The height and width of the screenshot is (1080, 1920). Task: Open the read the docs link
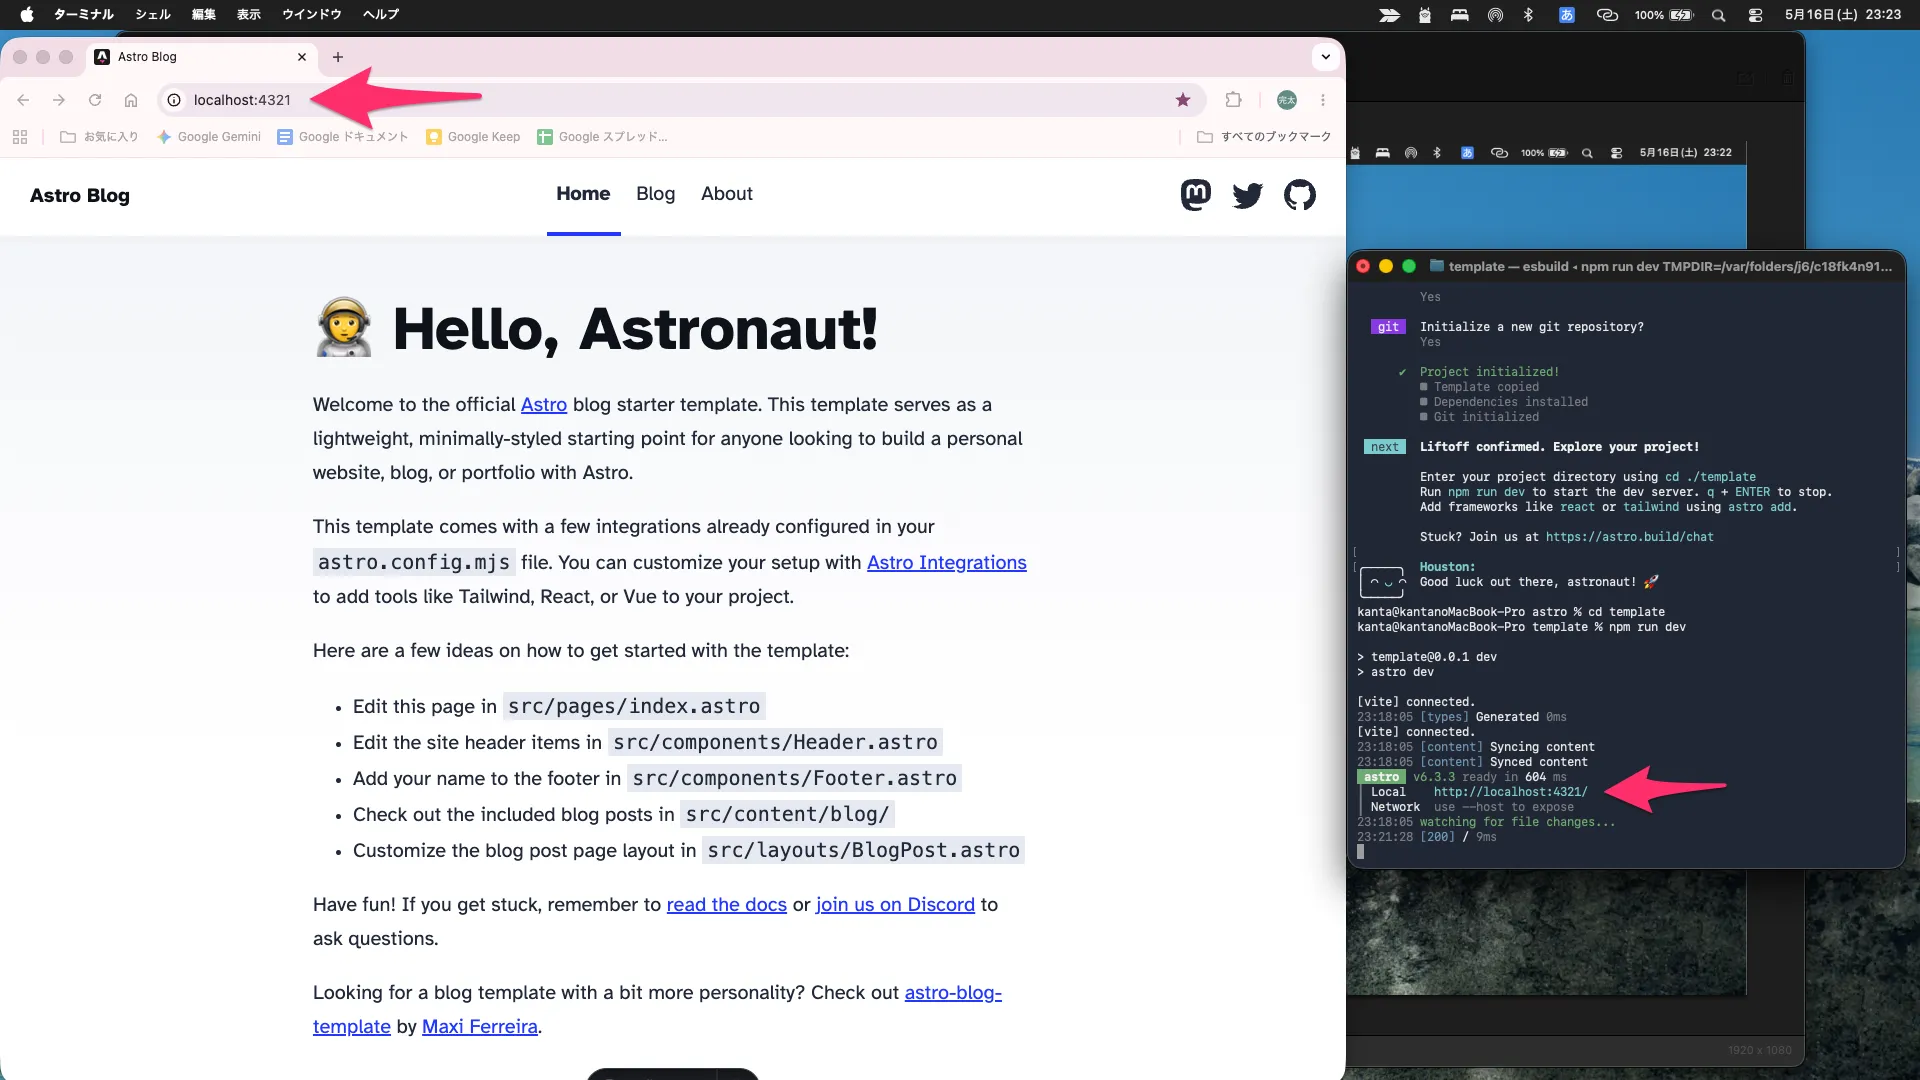[727, 905]
